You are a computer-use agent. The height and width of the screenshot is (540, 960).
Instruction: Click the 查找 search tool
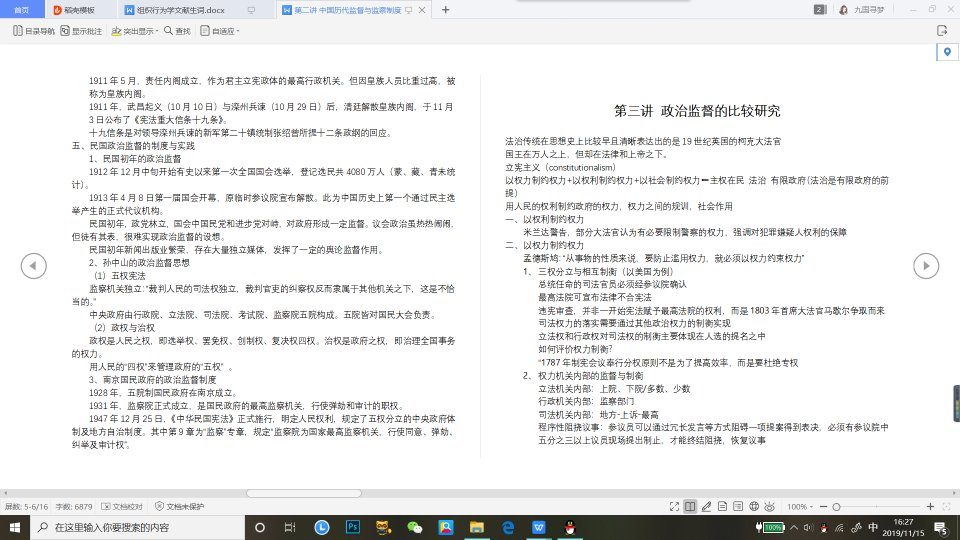[x=177, y=31]
